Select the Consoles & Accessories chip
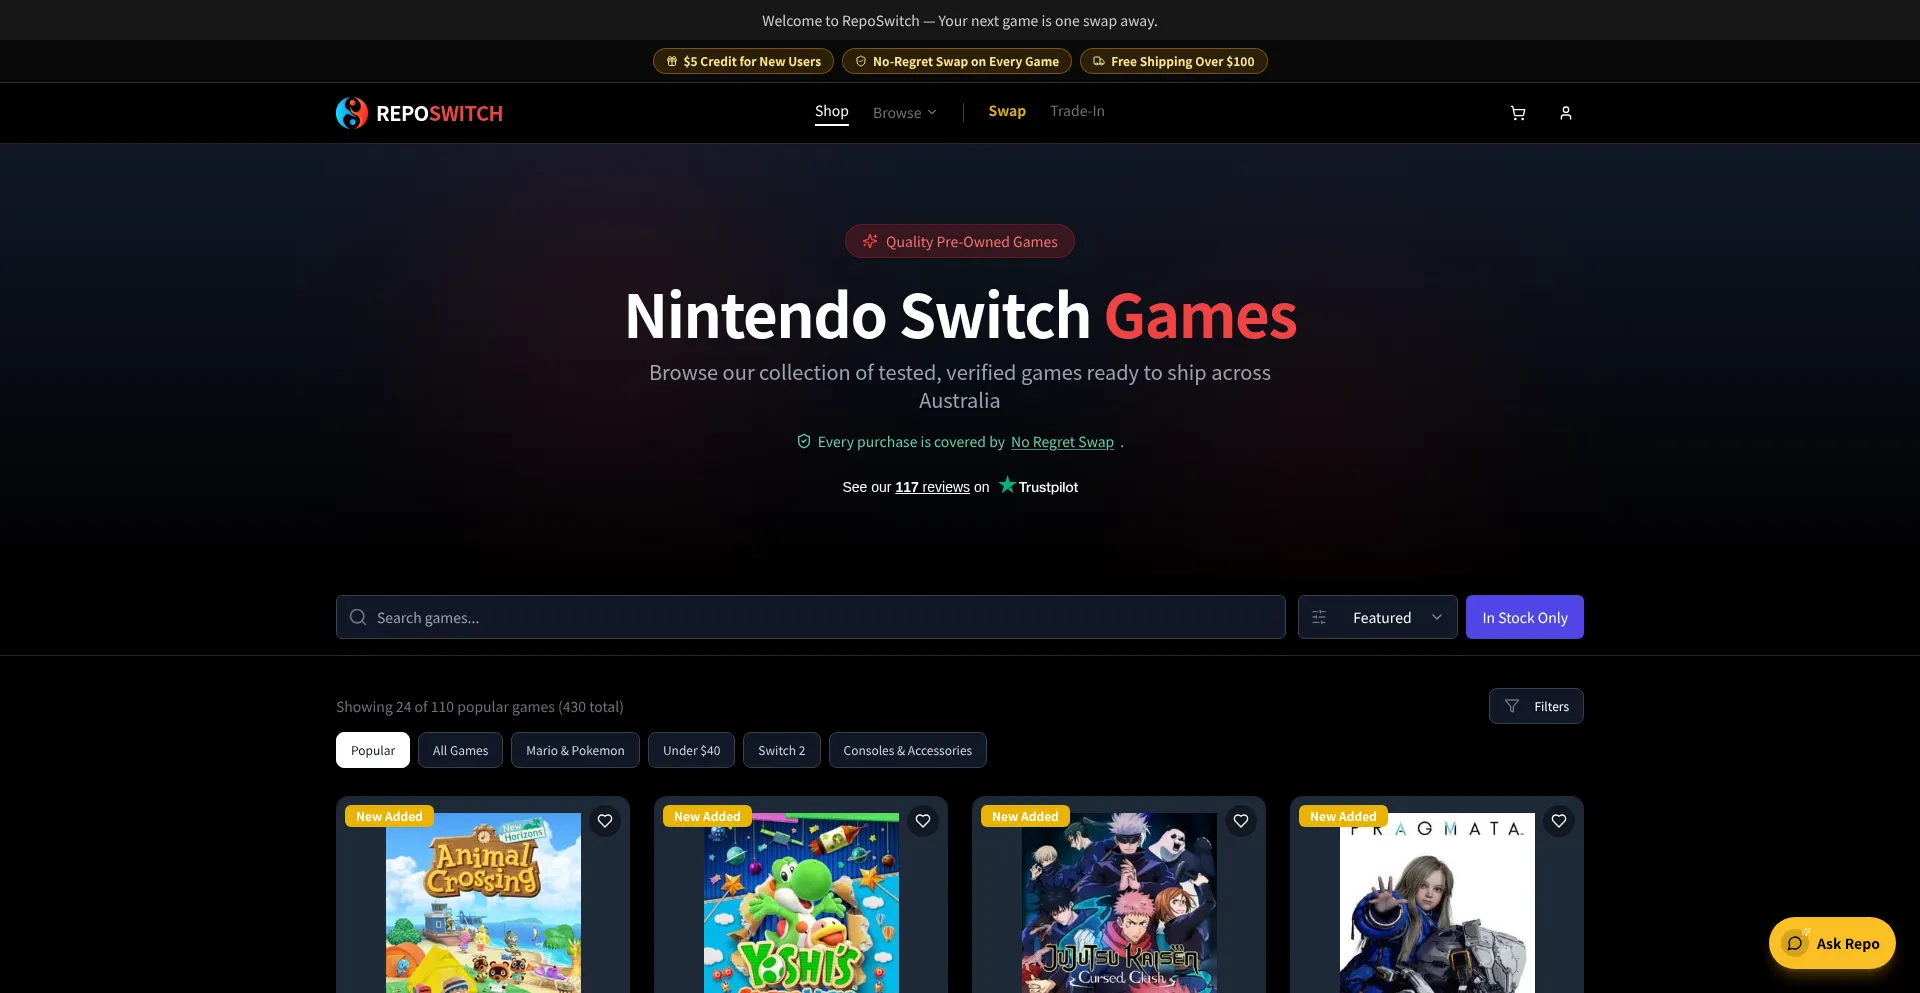This screenshot has height=993, width=1920. tap(907, 750)
